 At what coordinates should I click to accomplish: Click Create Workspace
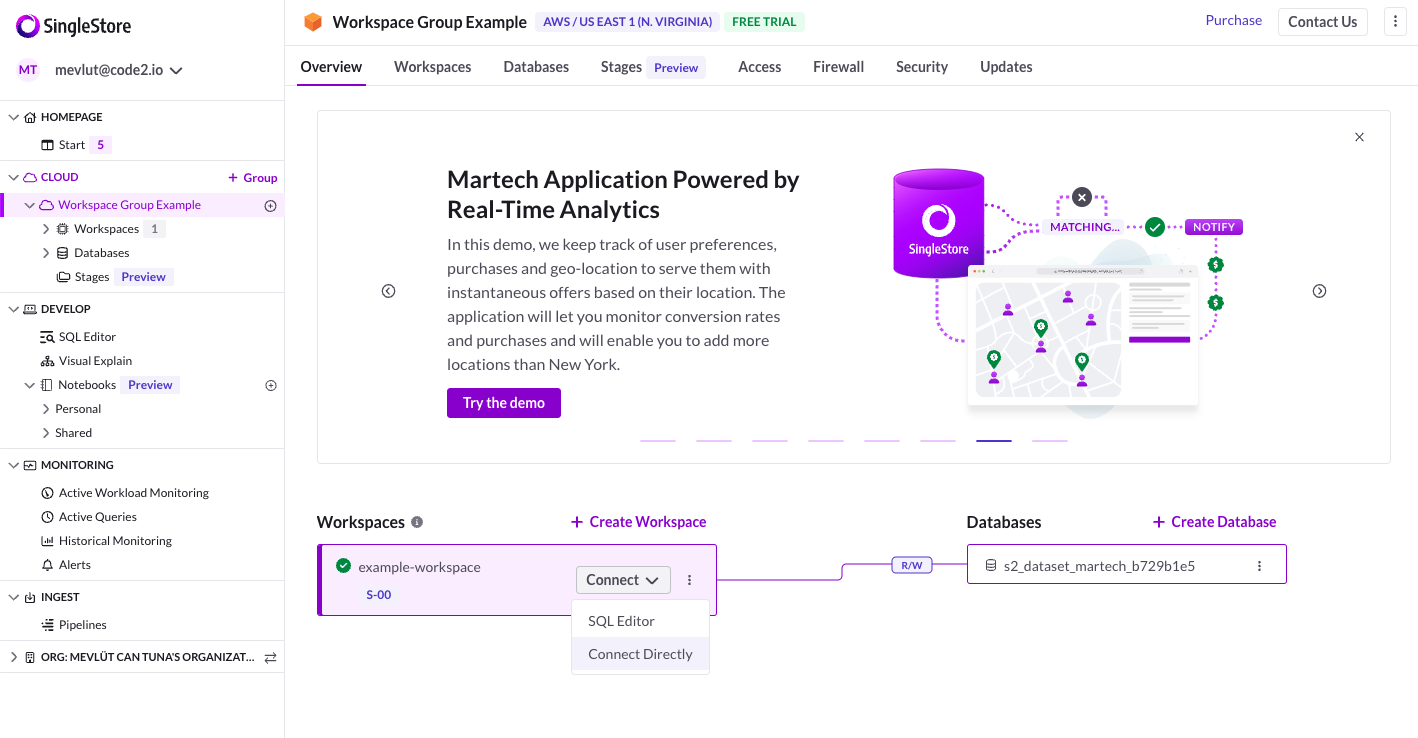tap(638, 522)
